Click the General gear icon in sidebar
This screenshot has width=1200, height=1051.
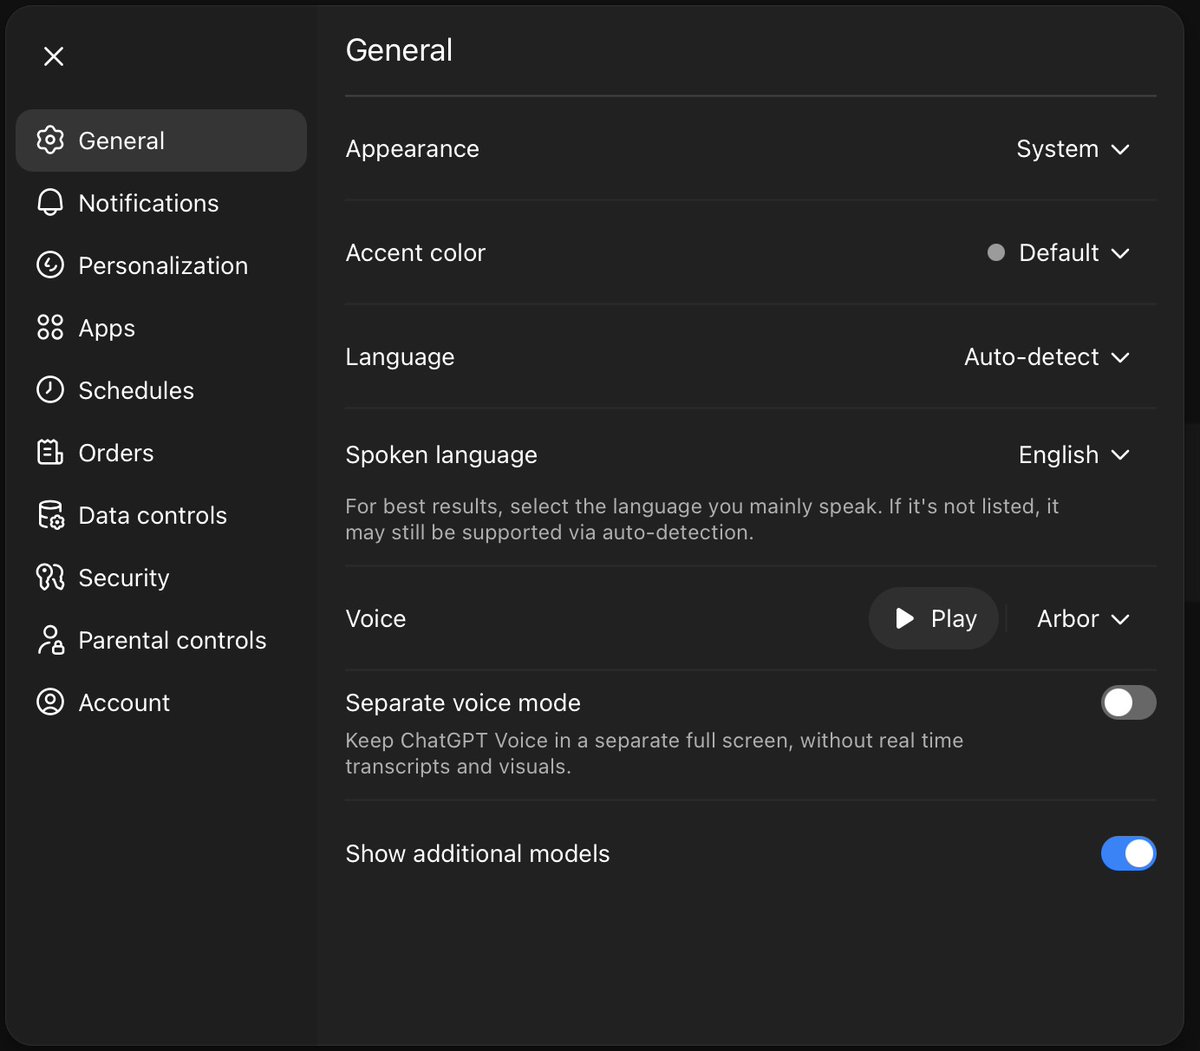[x=50, y=140]
